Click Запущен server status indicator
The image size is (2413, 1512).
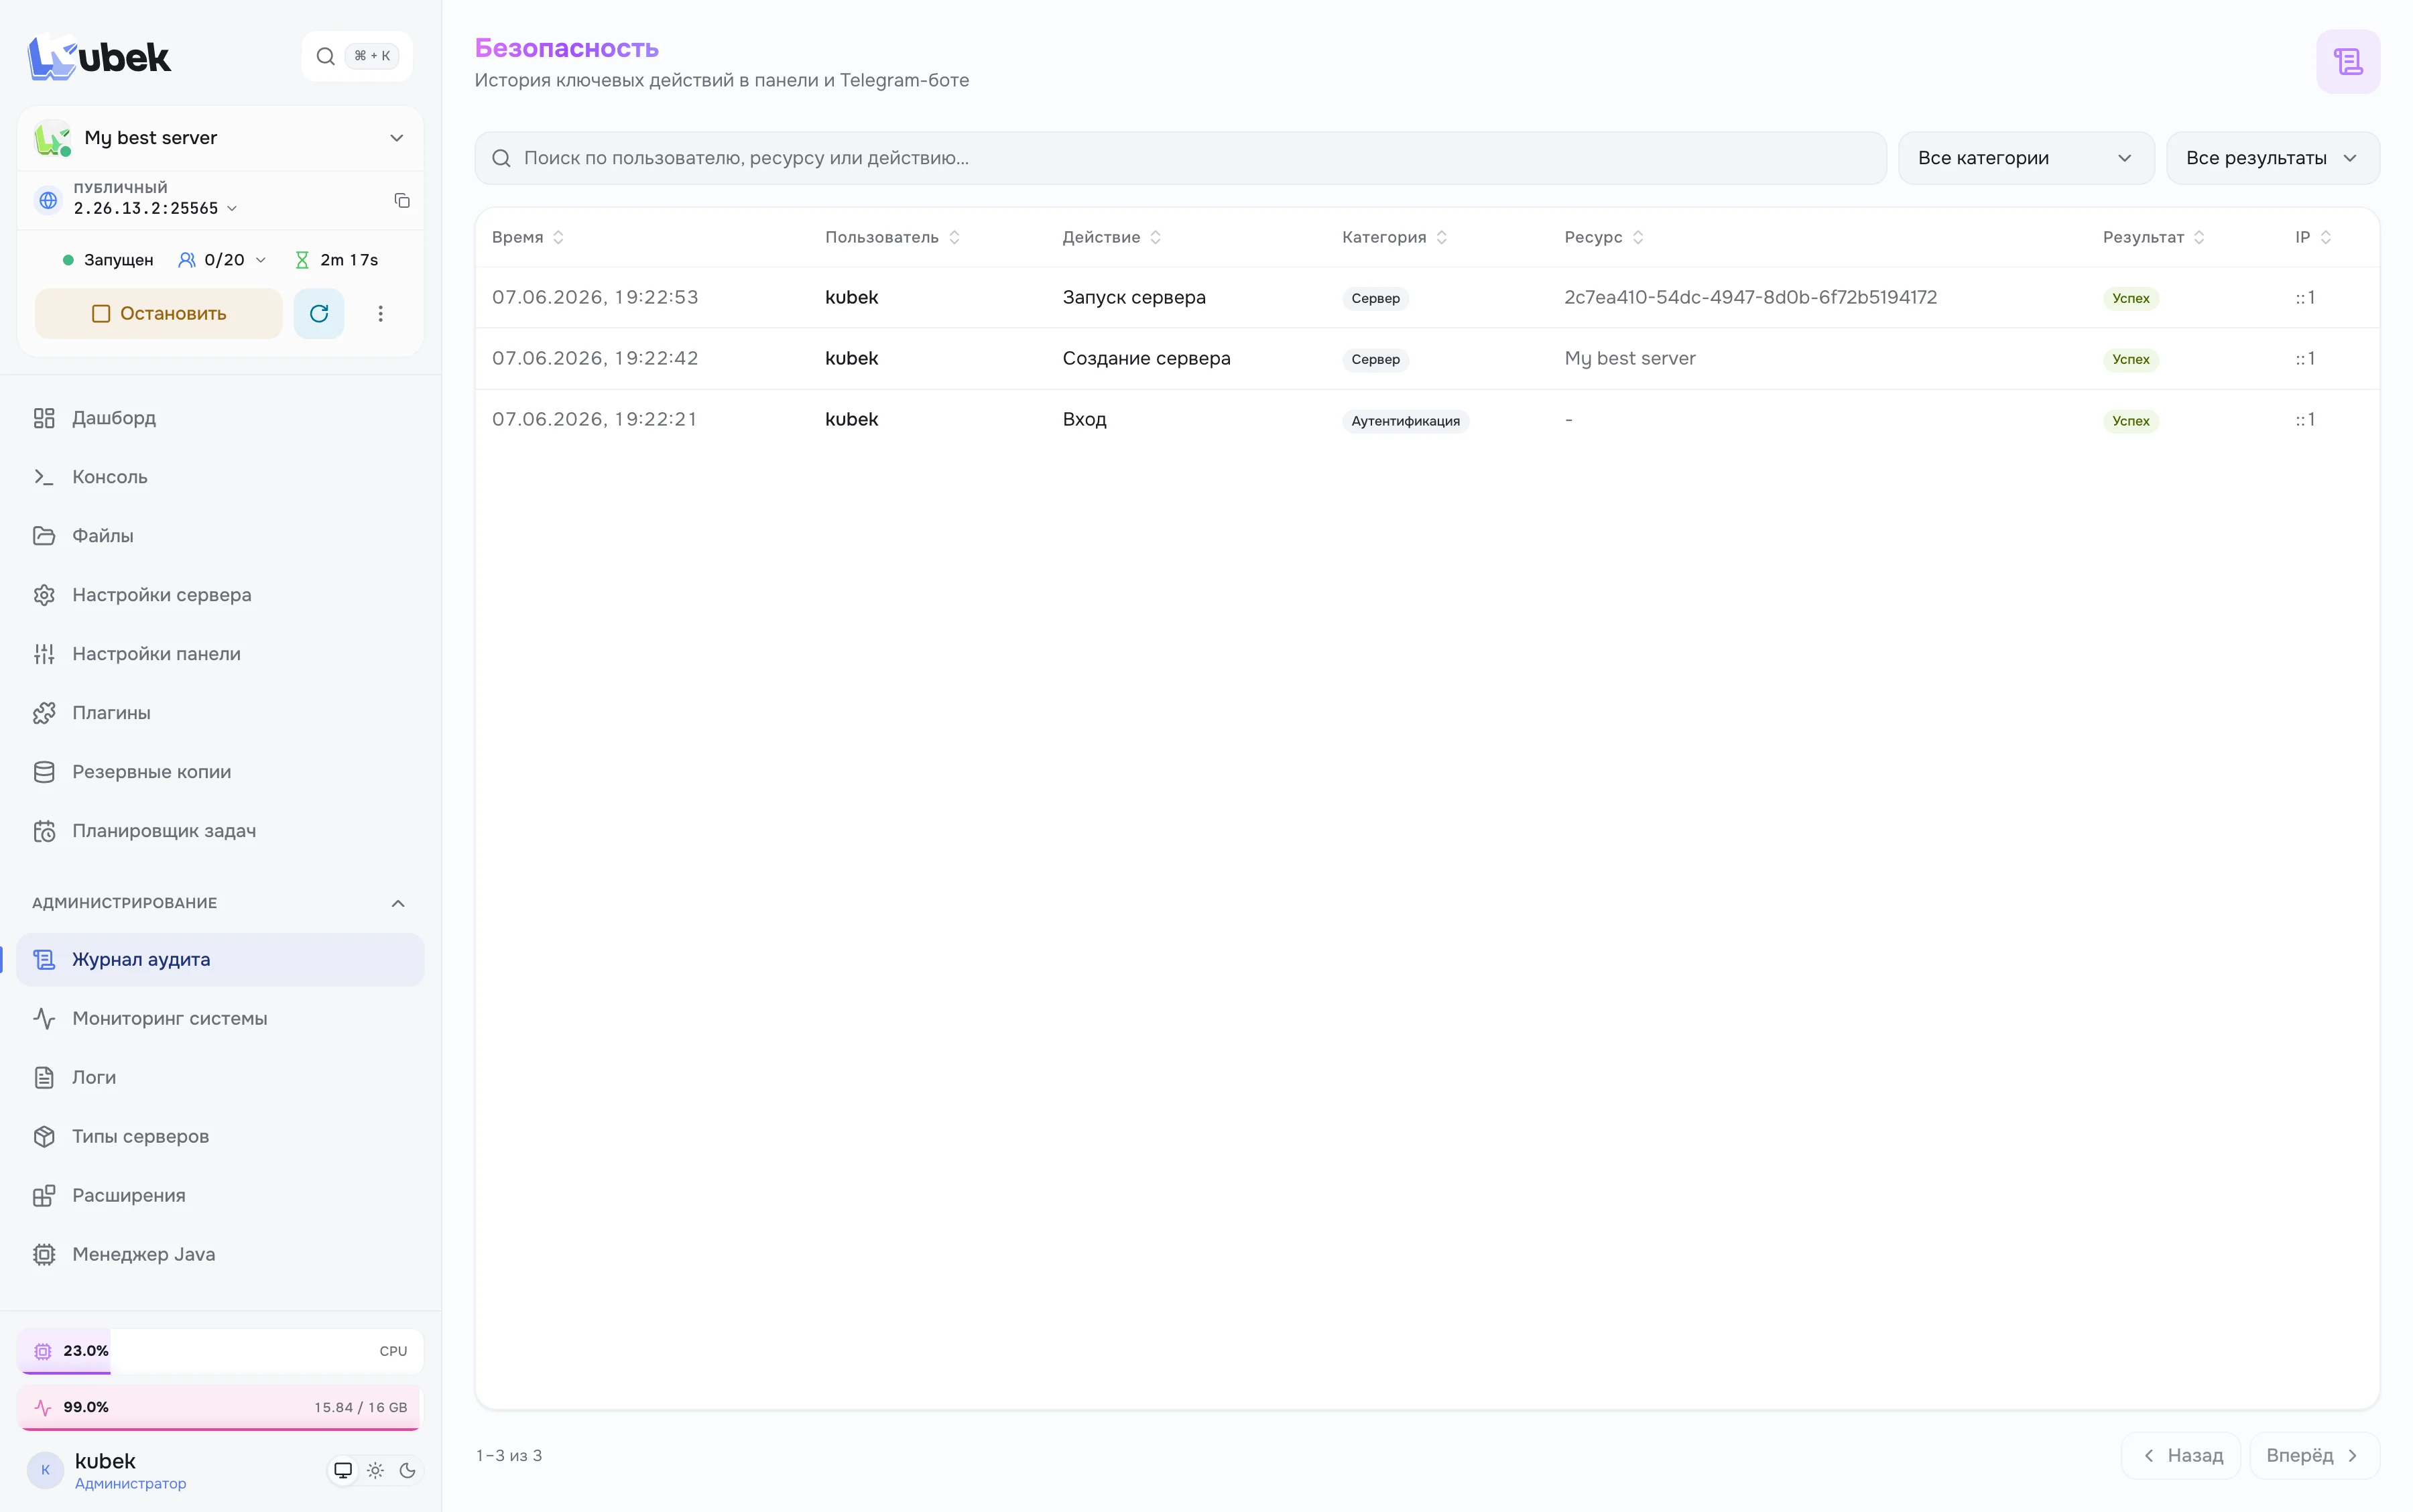(108, 260)
